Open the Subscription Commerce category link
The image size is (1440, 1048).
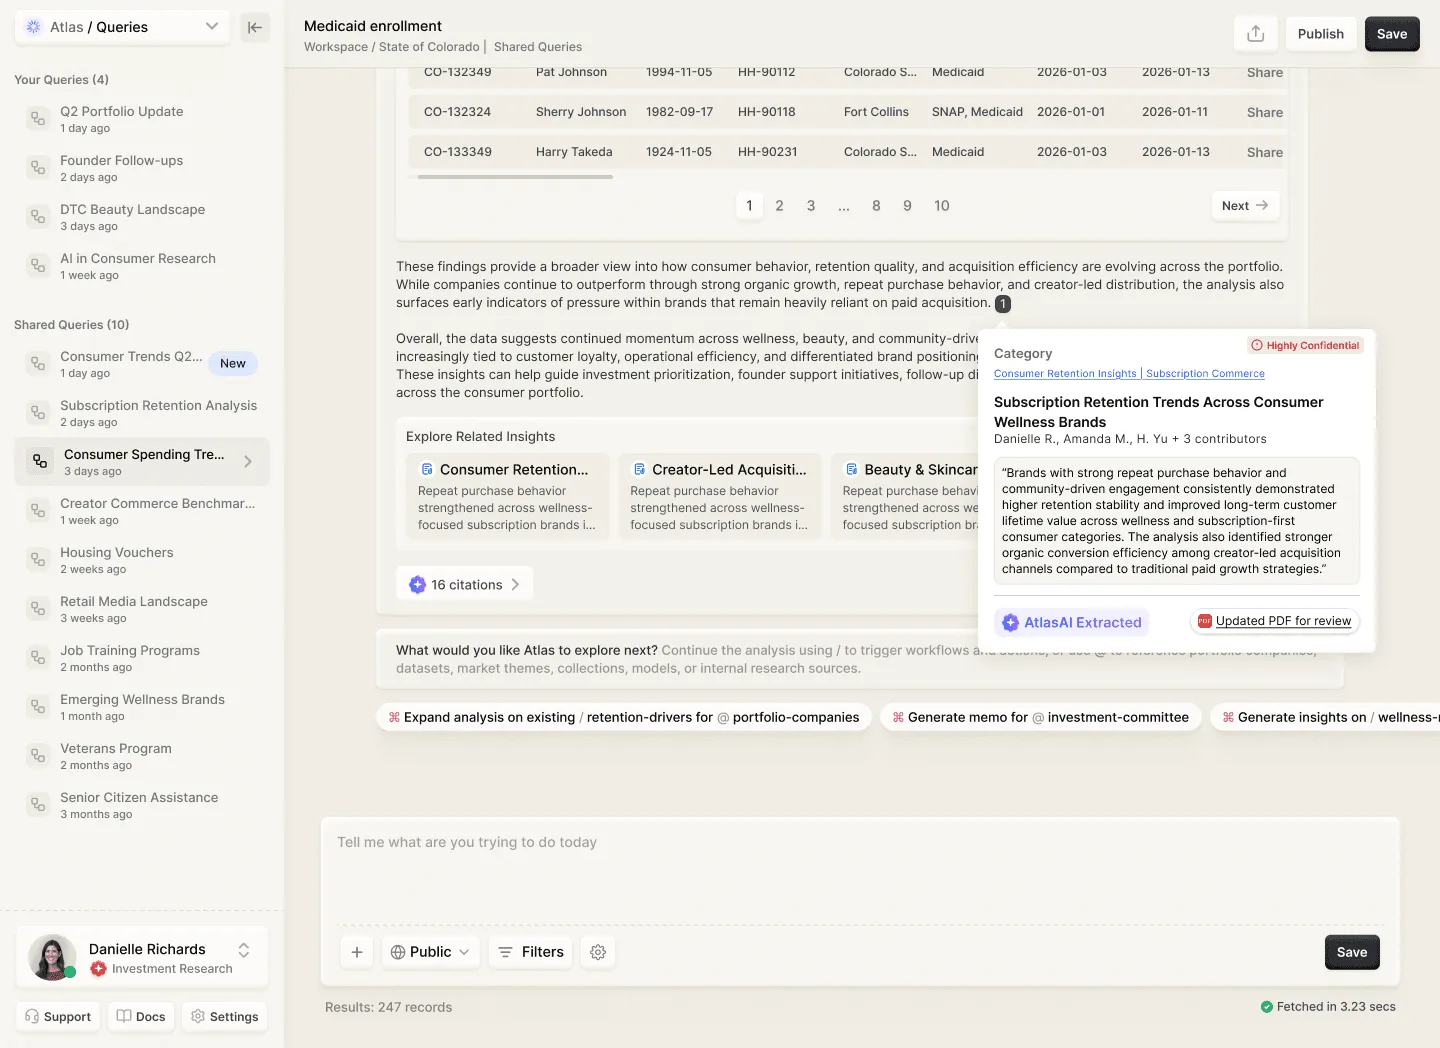point(1205,374)
